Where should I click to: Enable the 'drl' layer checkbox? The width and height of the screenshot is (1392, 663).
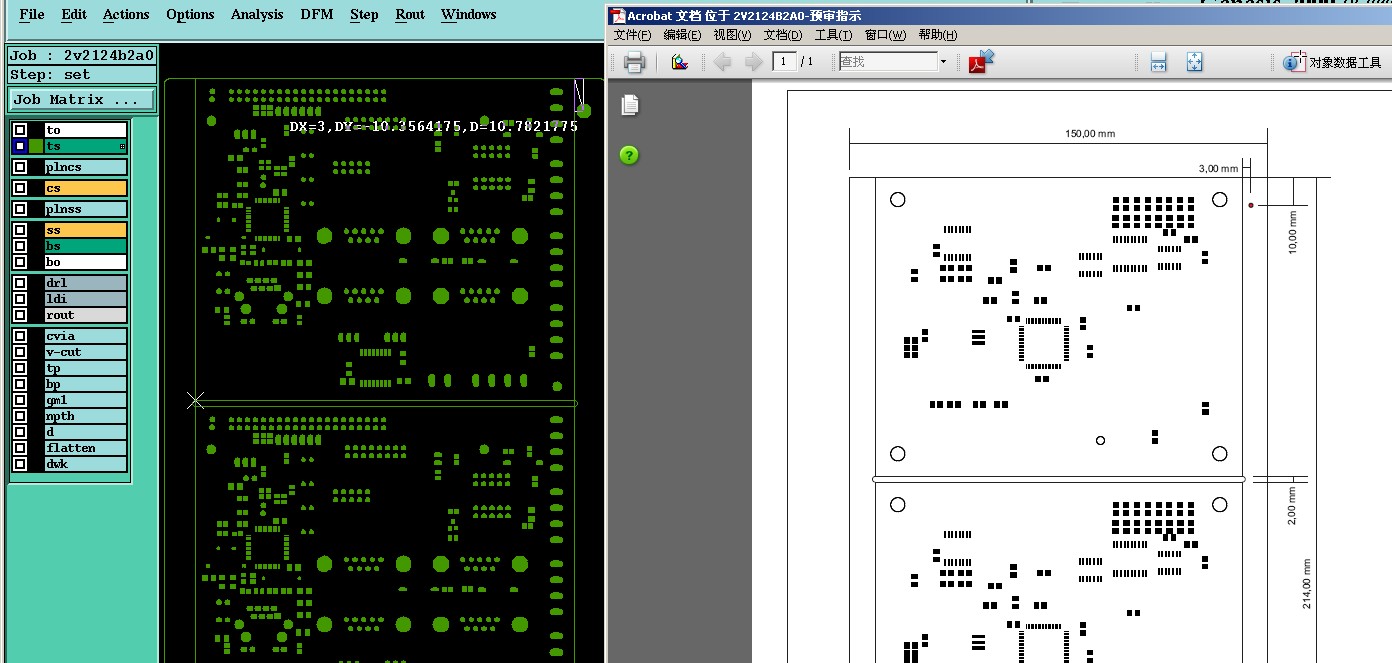pos(20,283)
